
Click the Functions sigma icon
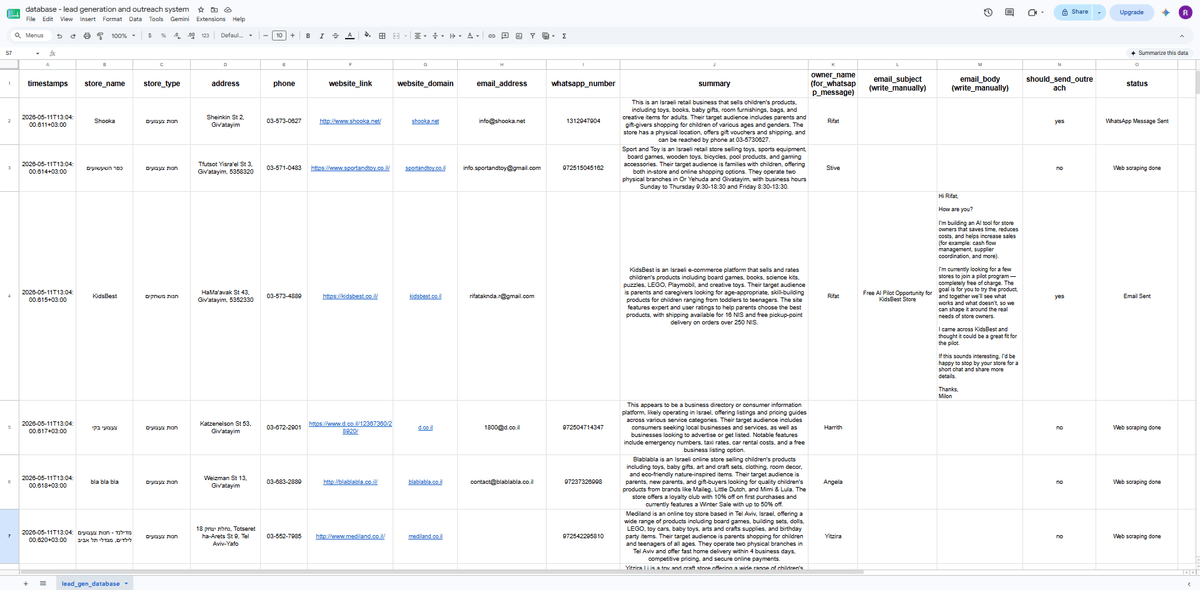[564, 35]
